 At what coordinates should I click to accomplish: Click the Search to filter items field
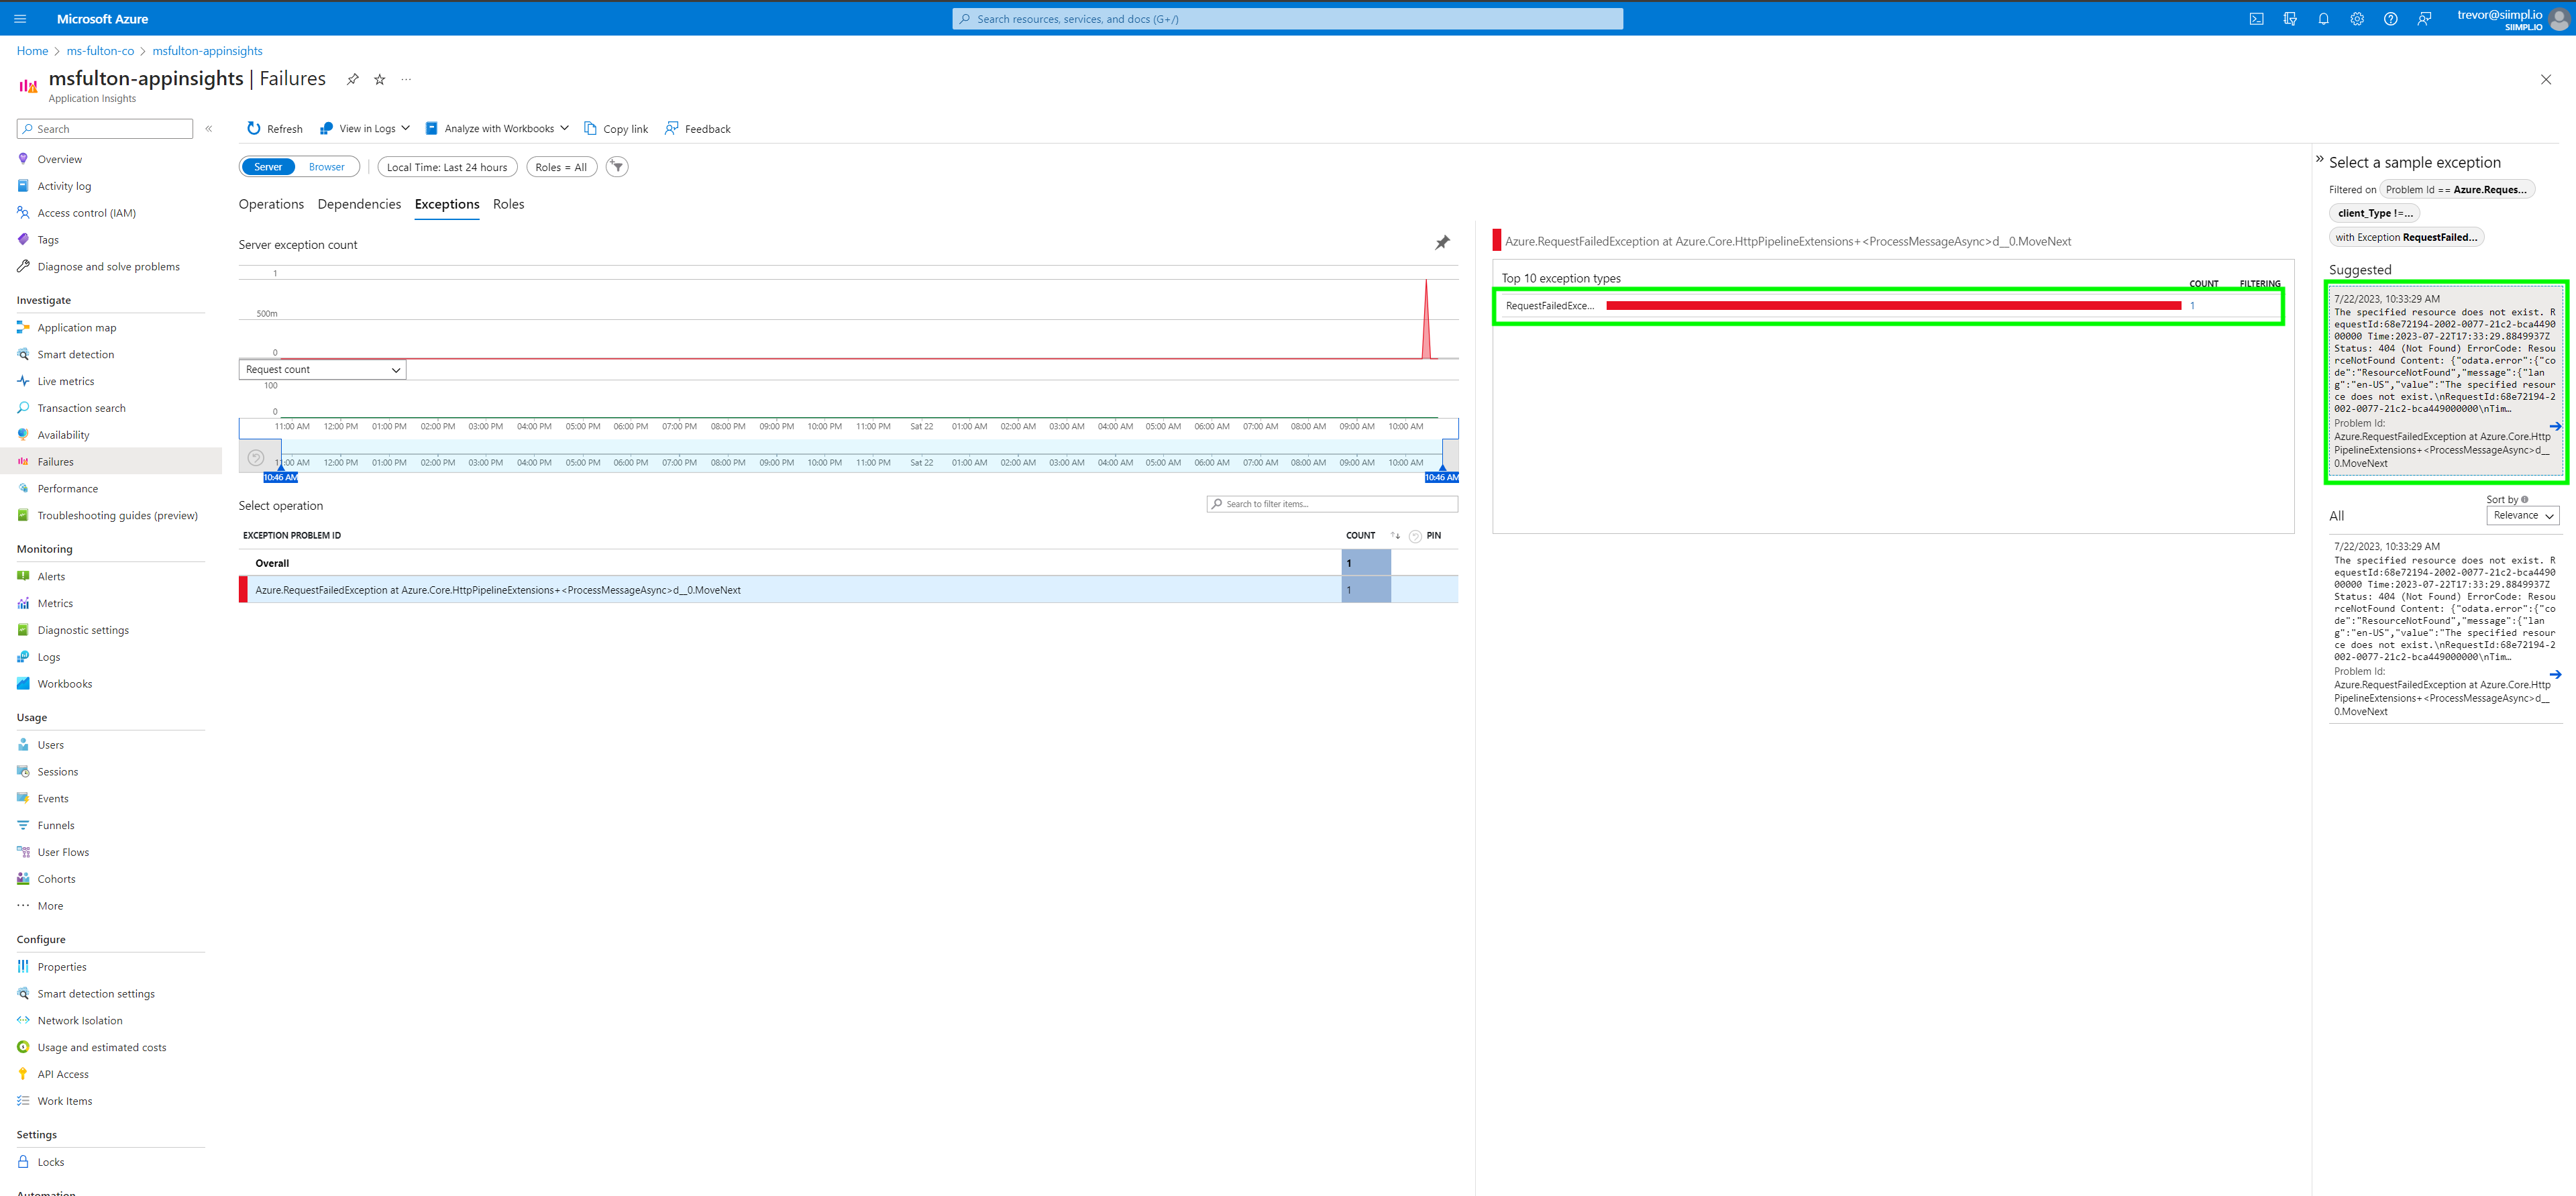(1332, 504)
